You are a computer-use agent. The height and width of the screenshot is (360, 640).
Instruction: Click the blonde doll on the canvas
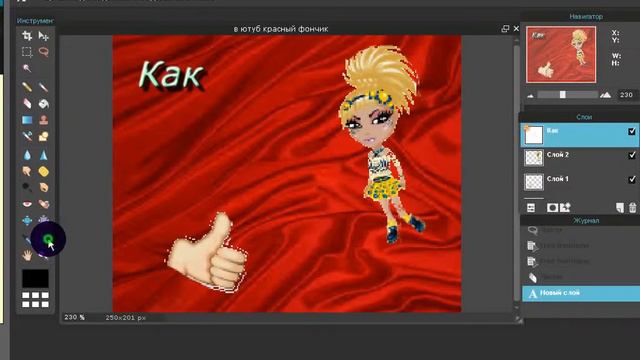[382, 143]
